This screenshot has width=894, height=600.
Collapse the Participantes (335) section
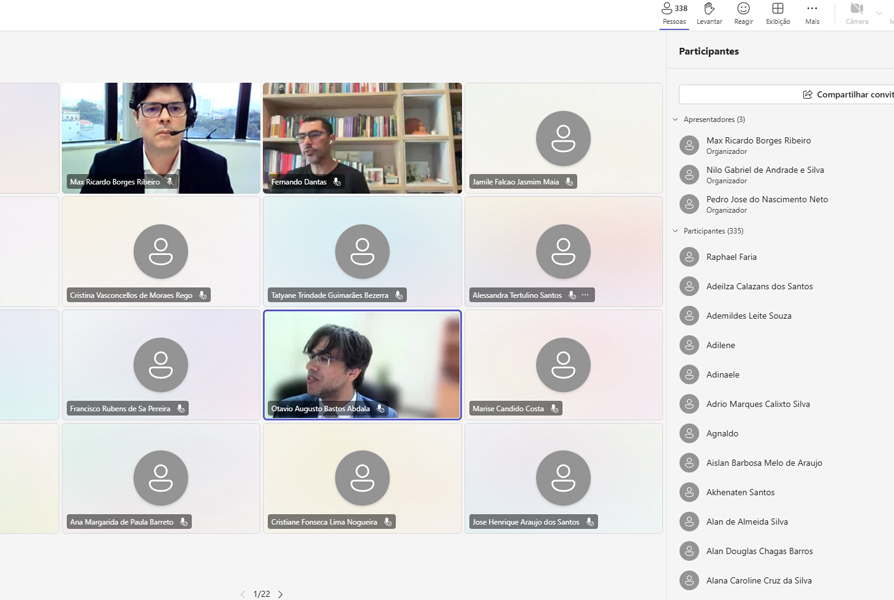tap(675, 231)
